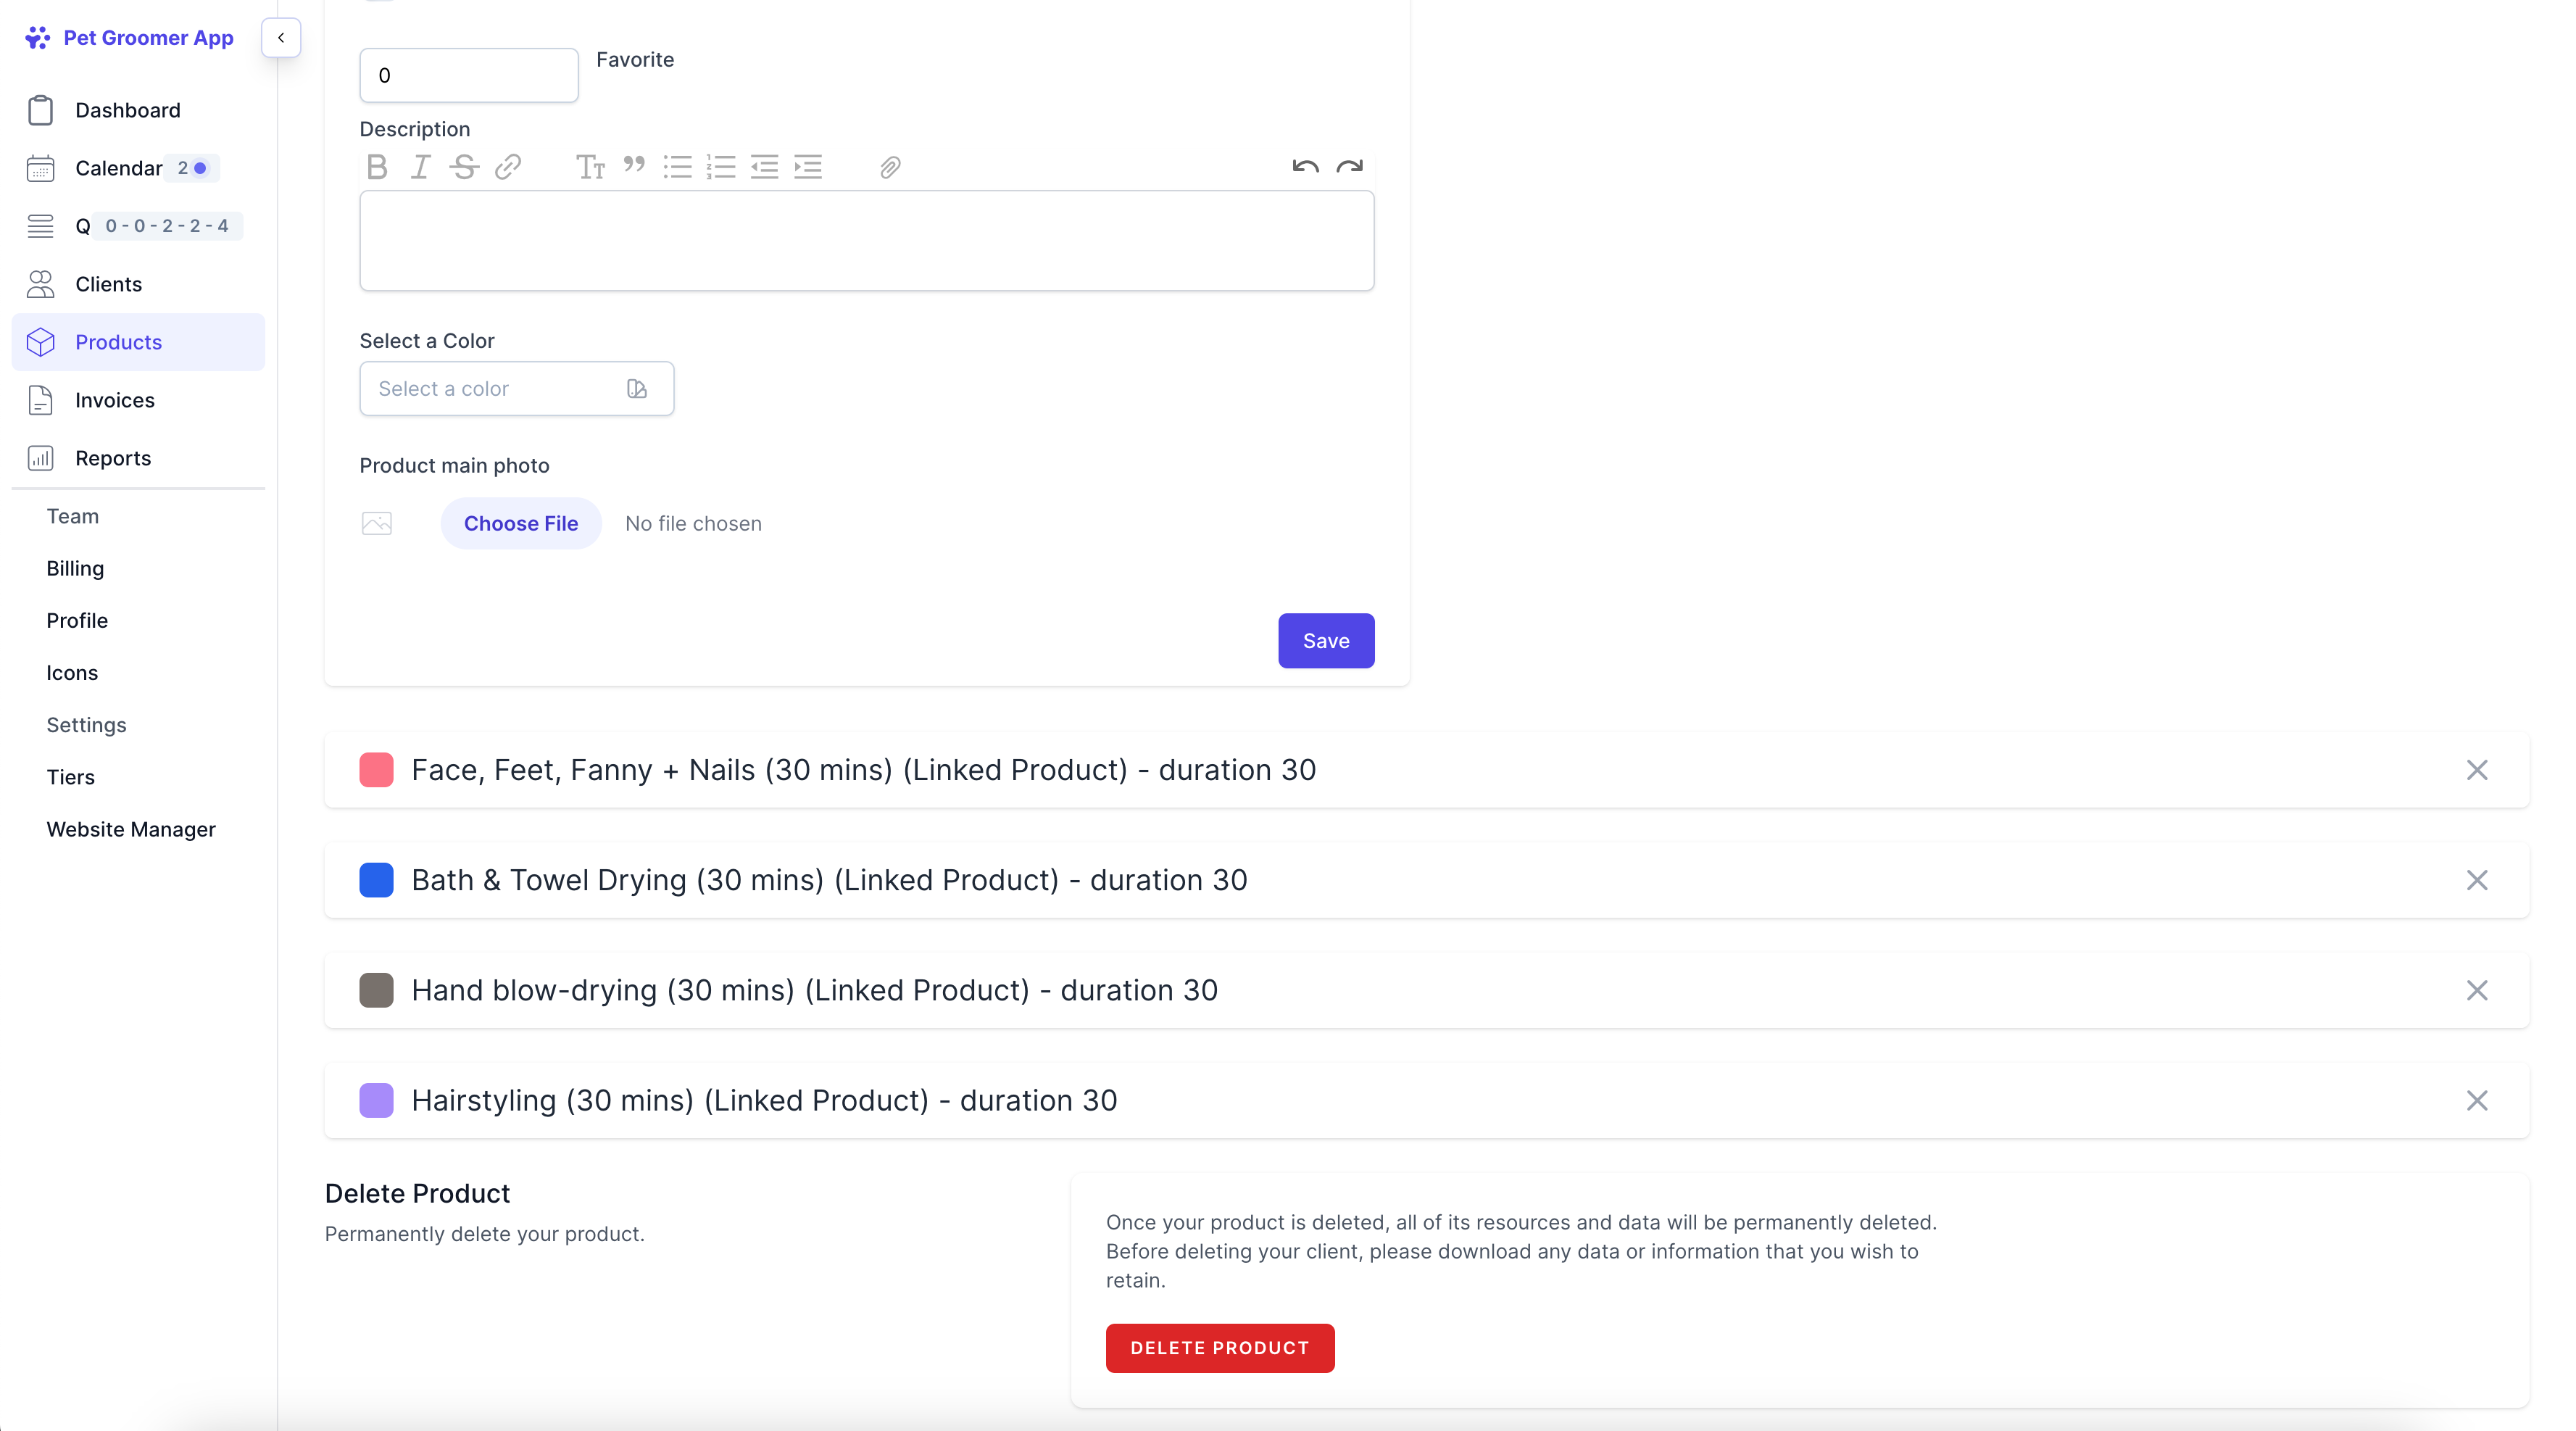Viewport: 2576px width, 1431px height.
Task: Open Website Manager settings link
Action: [130, 829]
